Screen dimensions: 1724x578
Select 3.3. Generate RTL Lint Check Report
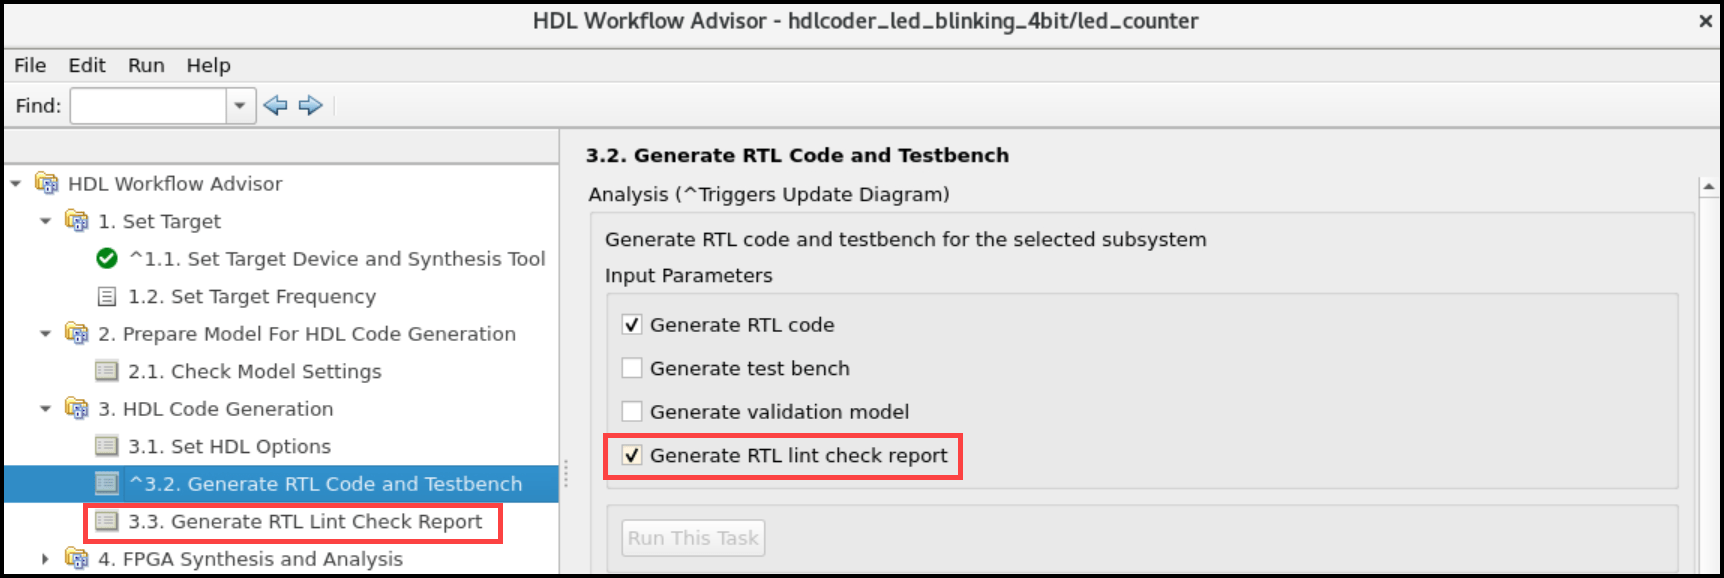click(305, 522)
